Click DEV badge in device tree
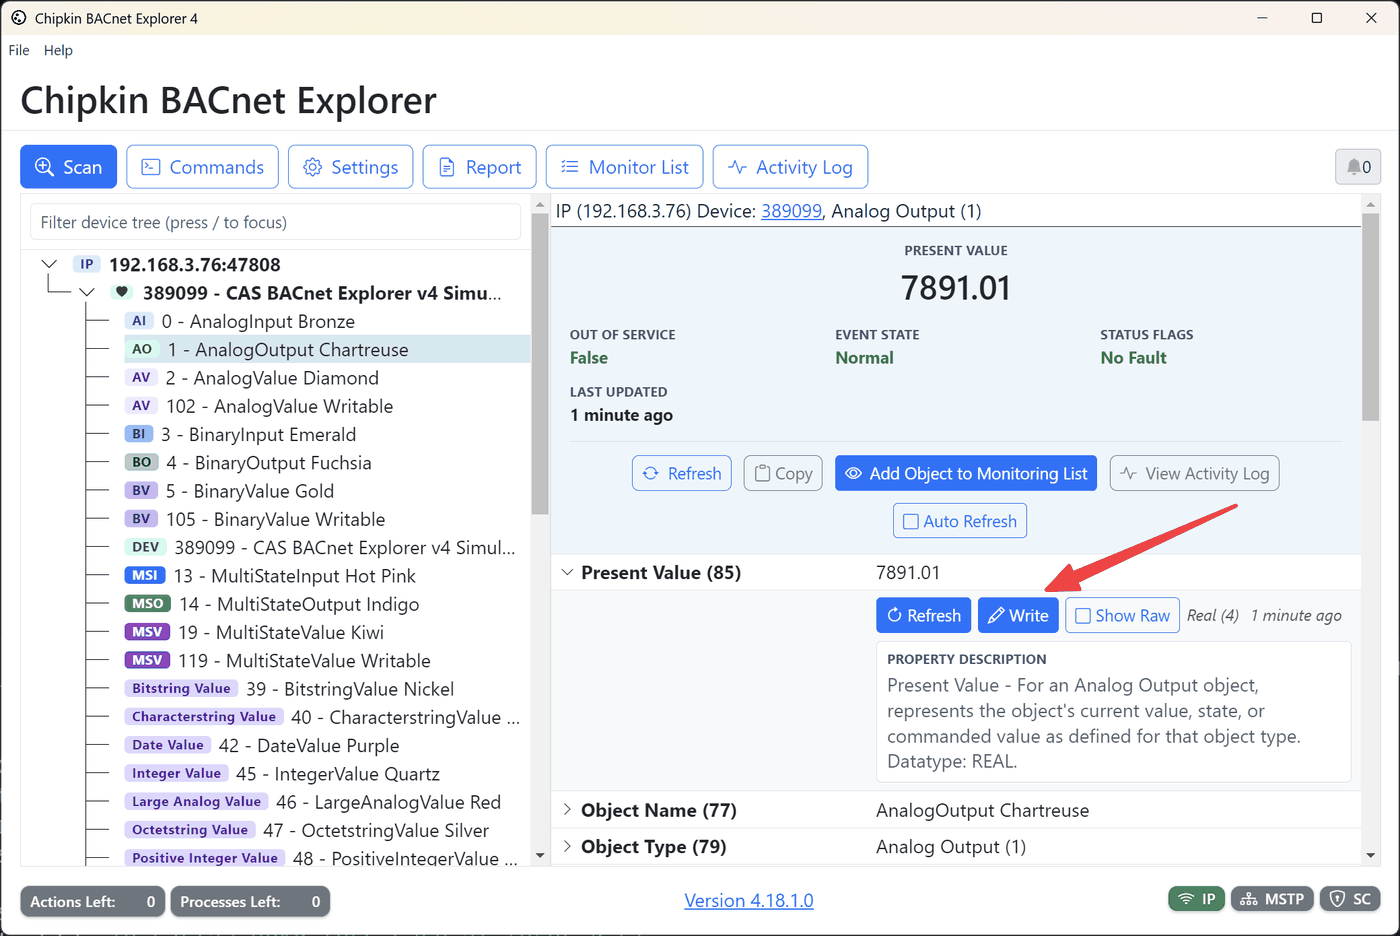 coord(146,547)
